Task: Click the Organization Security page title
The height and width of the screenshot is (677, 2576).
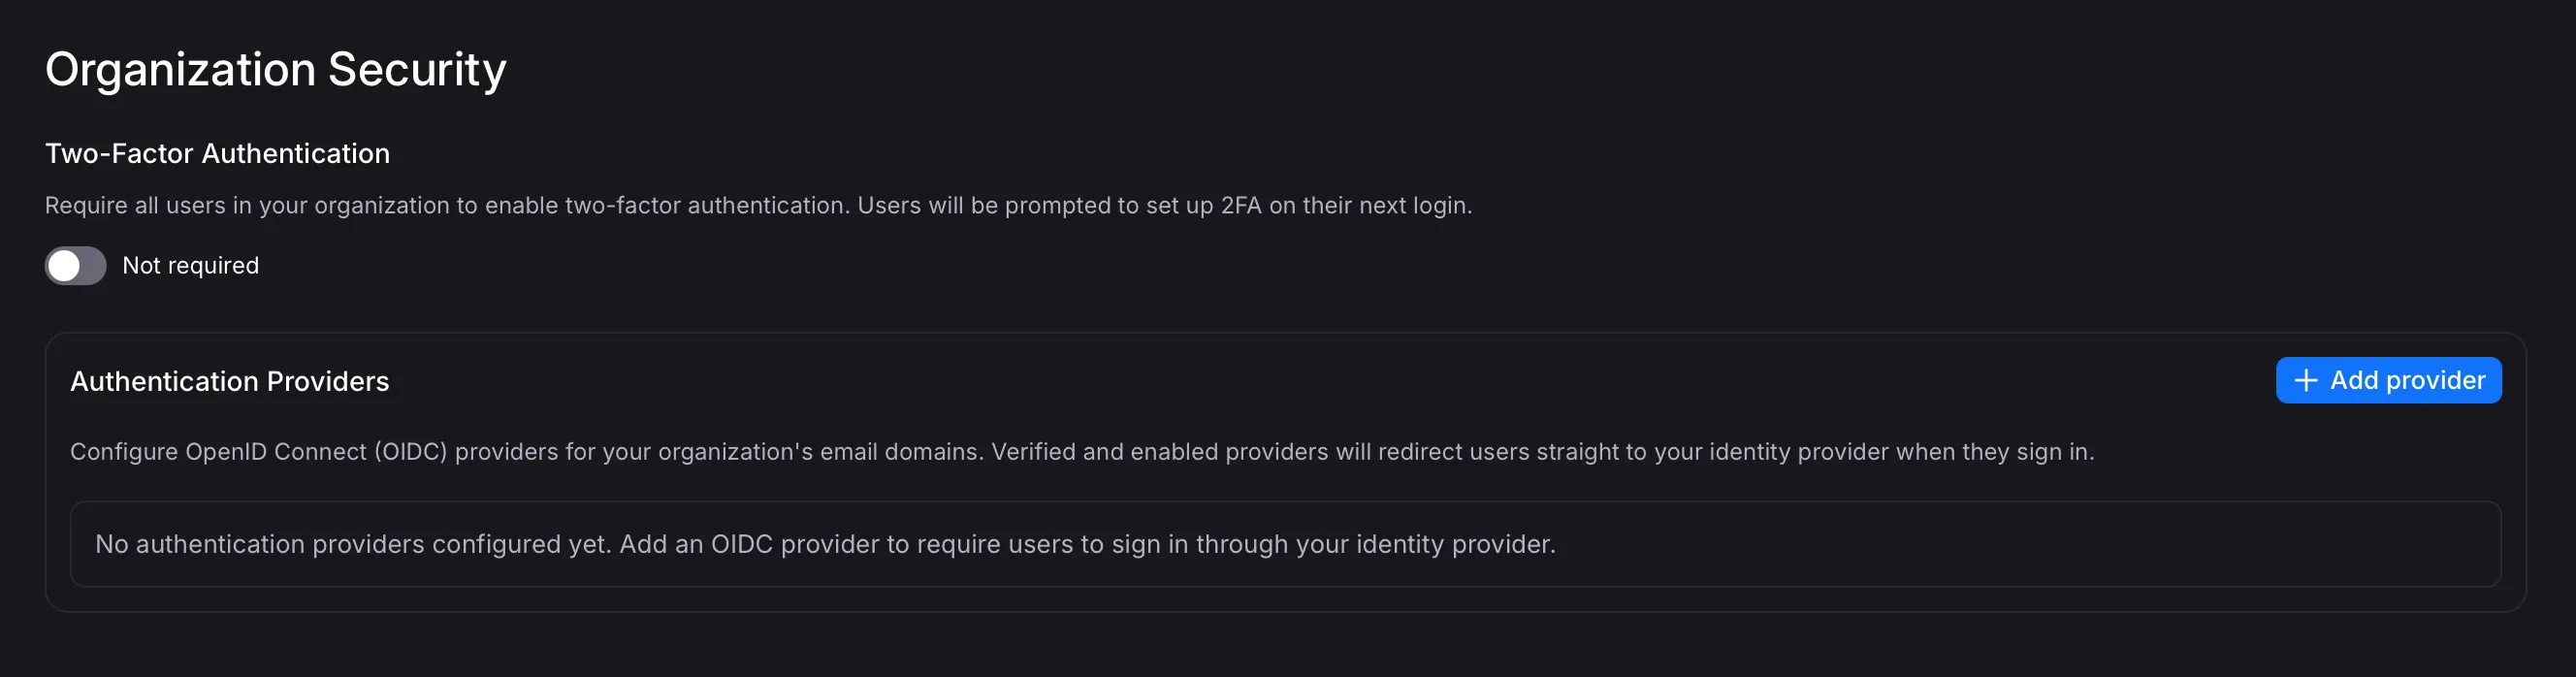Action: click(275, 70)
